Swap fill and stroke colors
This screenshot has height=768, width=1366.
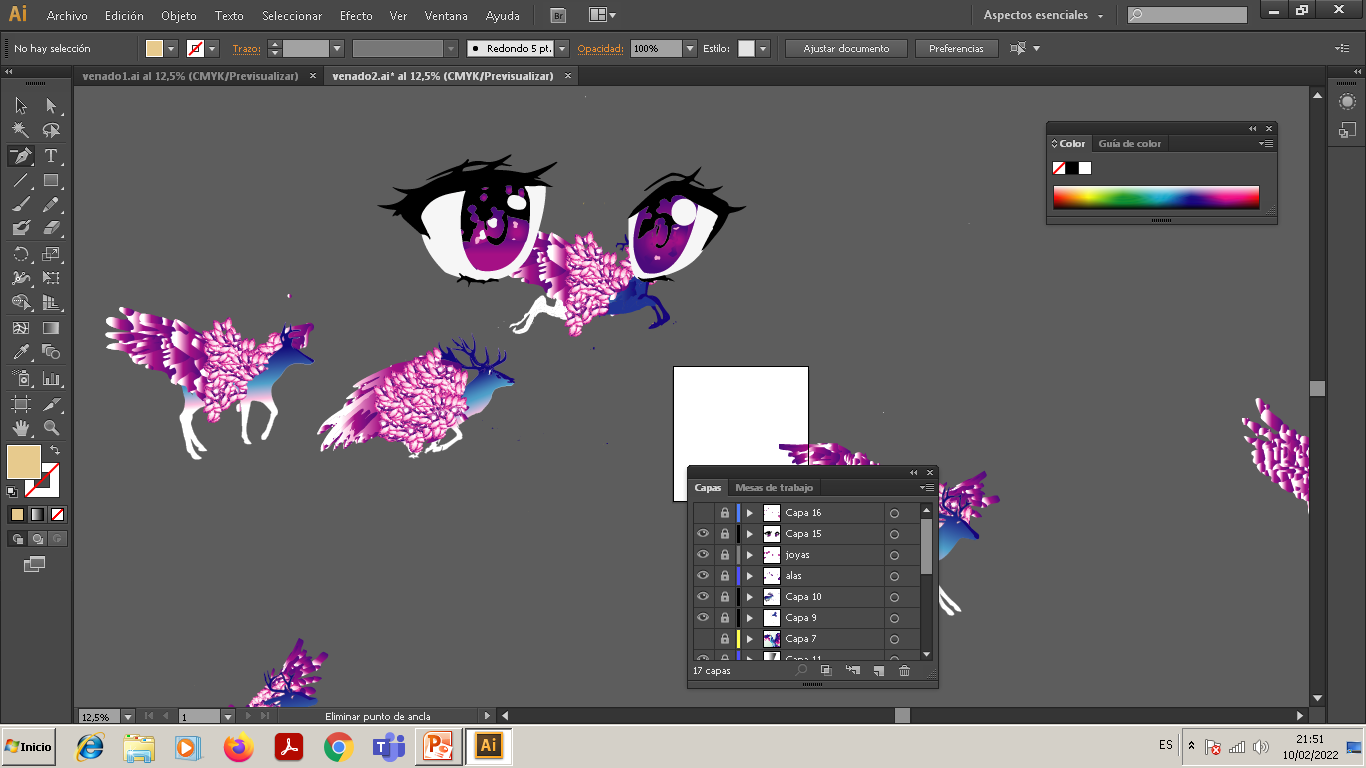55,451
